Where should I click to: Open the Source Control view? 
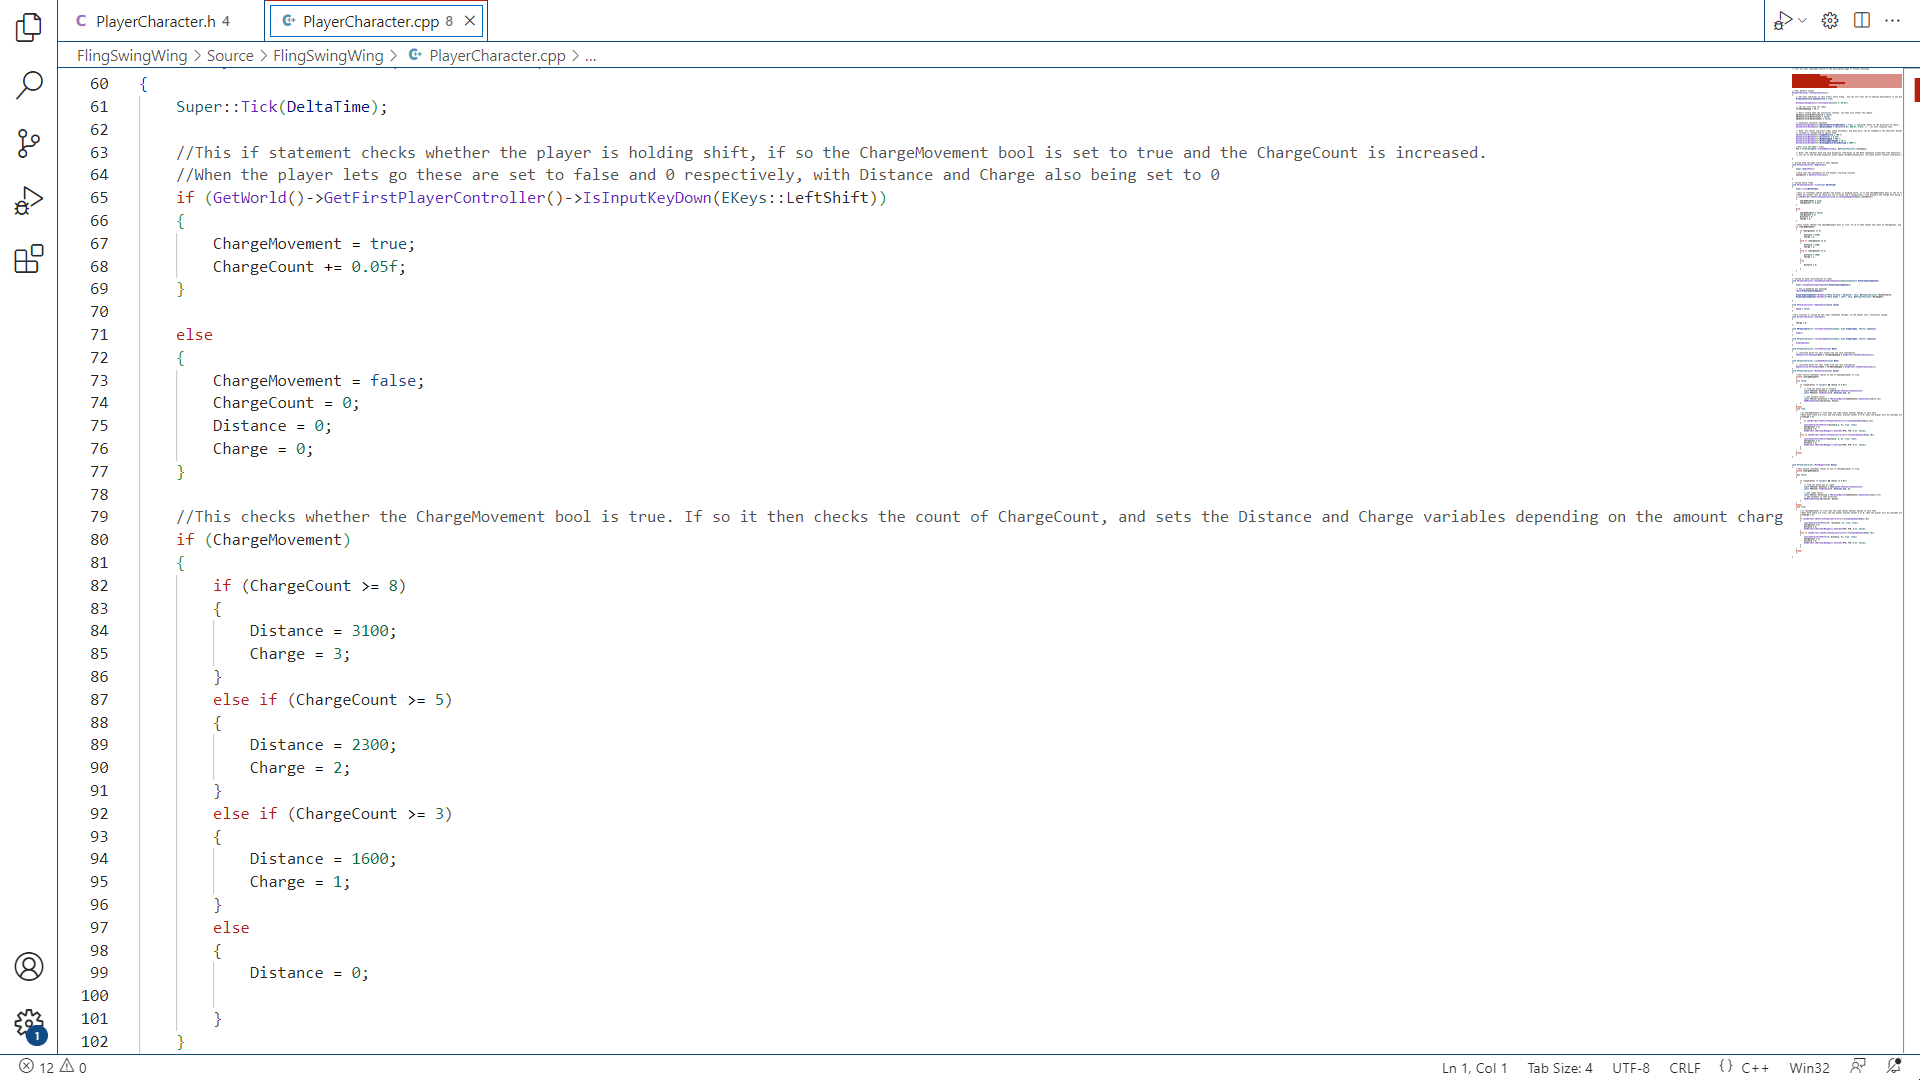29,143
